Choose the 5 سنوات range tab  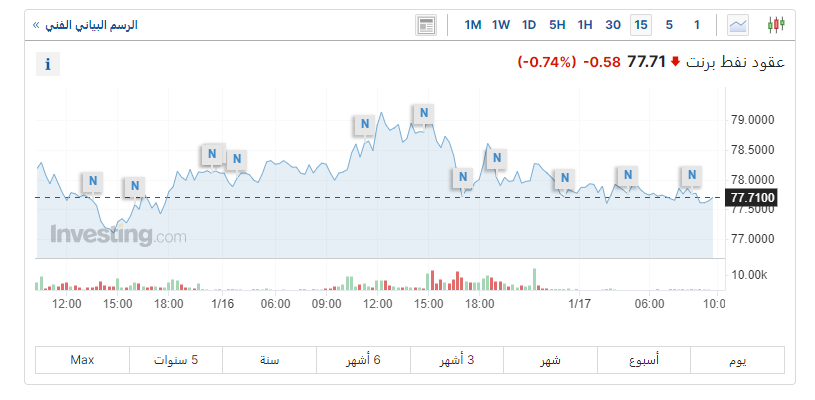pos(175,360)
